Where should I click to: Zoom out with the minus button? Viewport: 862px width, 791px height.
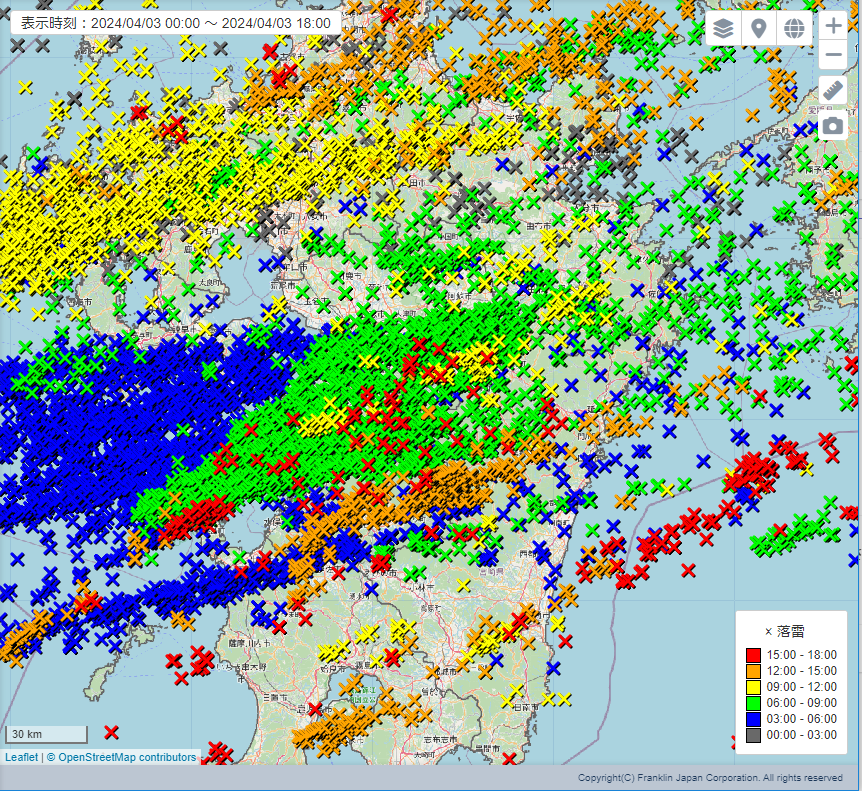(833, 54)
